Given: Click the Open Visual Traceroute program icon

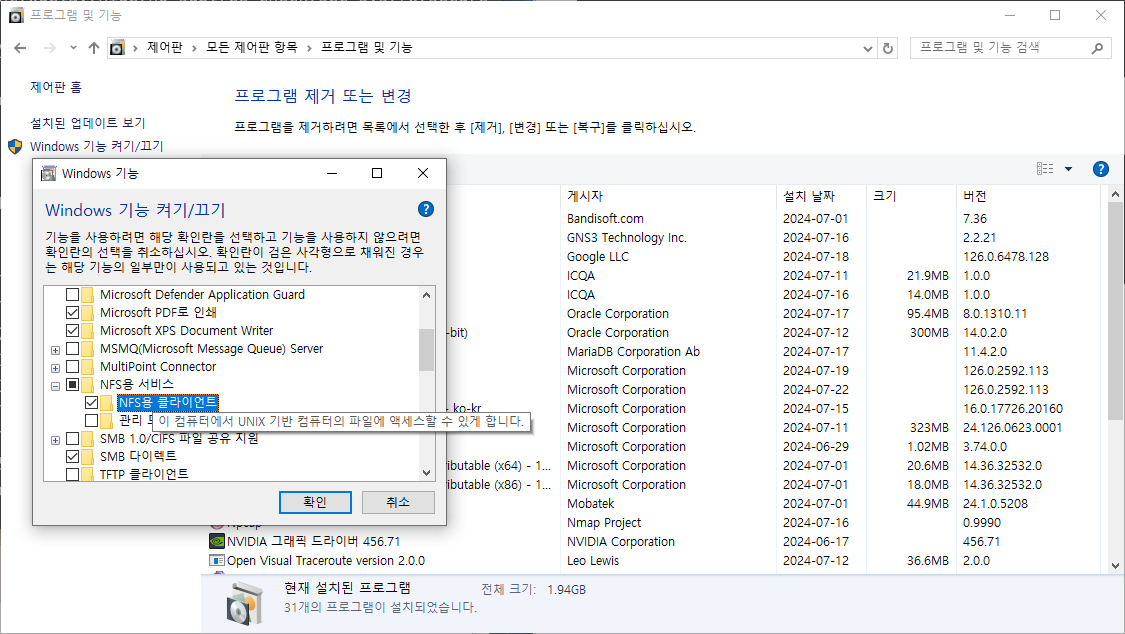Looking at the screenshot, I should [217, 560].
